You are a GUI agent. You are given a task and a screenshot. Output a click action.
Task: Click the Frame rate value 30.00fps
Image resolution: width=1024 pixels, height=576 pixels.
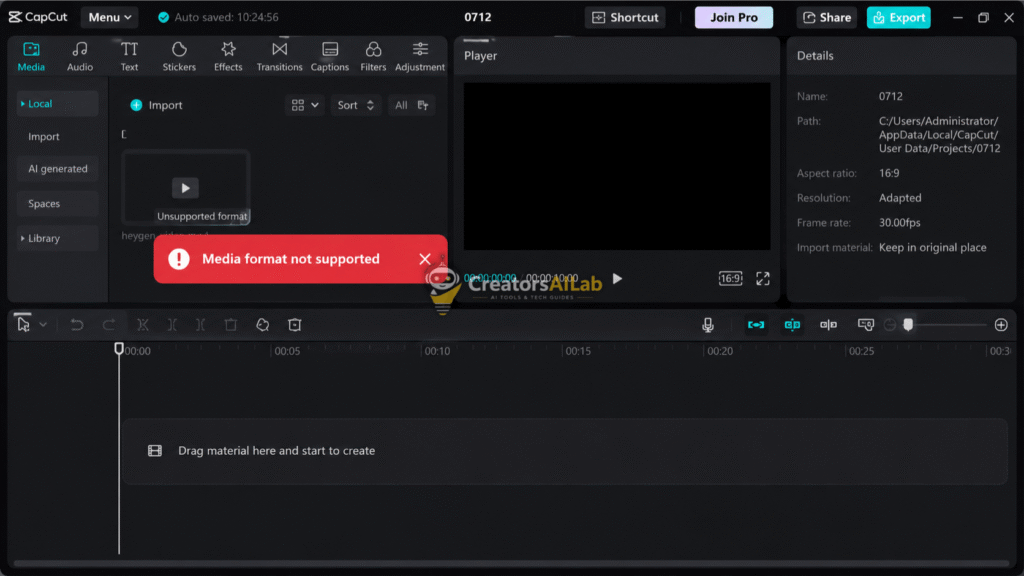(x=899, y=223)
